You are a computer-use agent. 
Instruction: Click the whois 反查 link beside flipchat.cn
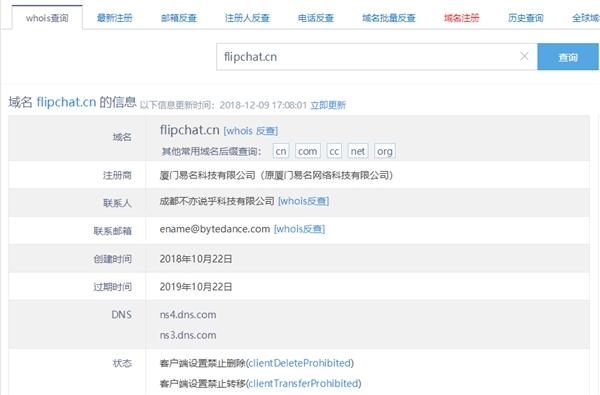tap(251, 131)
